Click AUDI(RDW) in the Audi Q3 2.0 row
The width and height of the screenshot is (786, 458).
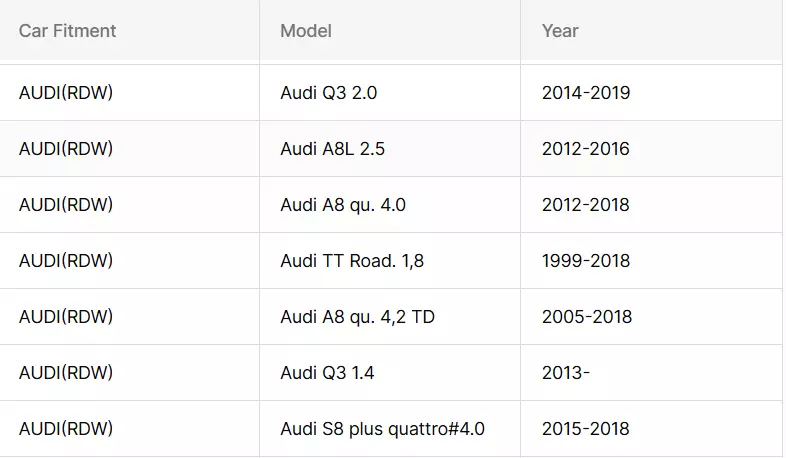point(66,93)
